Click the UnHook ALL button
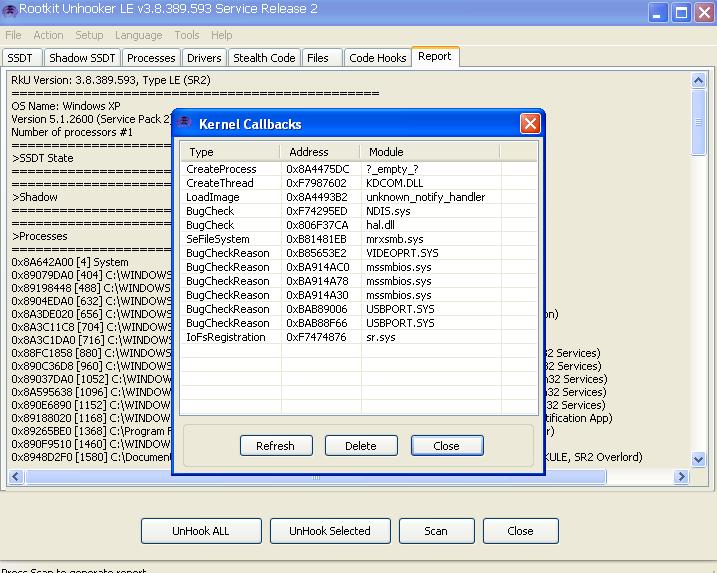This screenshot has height=573, width=717. click(201, 531)
